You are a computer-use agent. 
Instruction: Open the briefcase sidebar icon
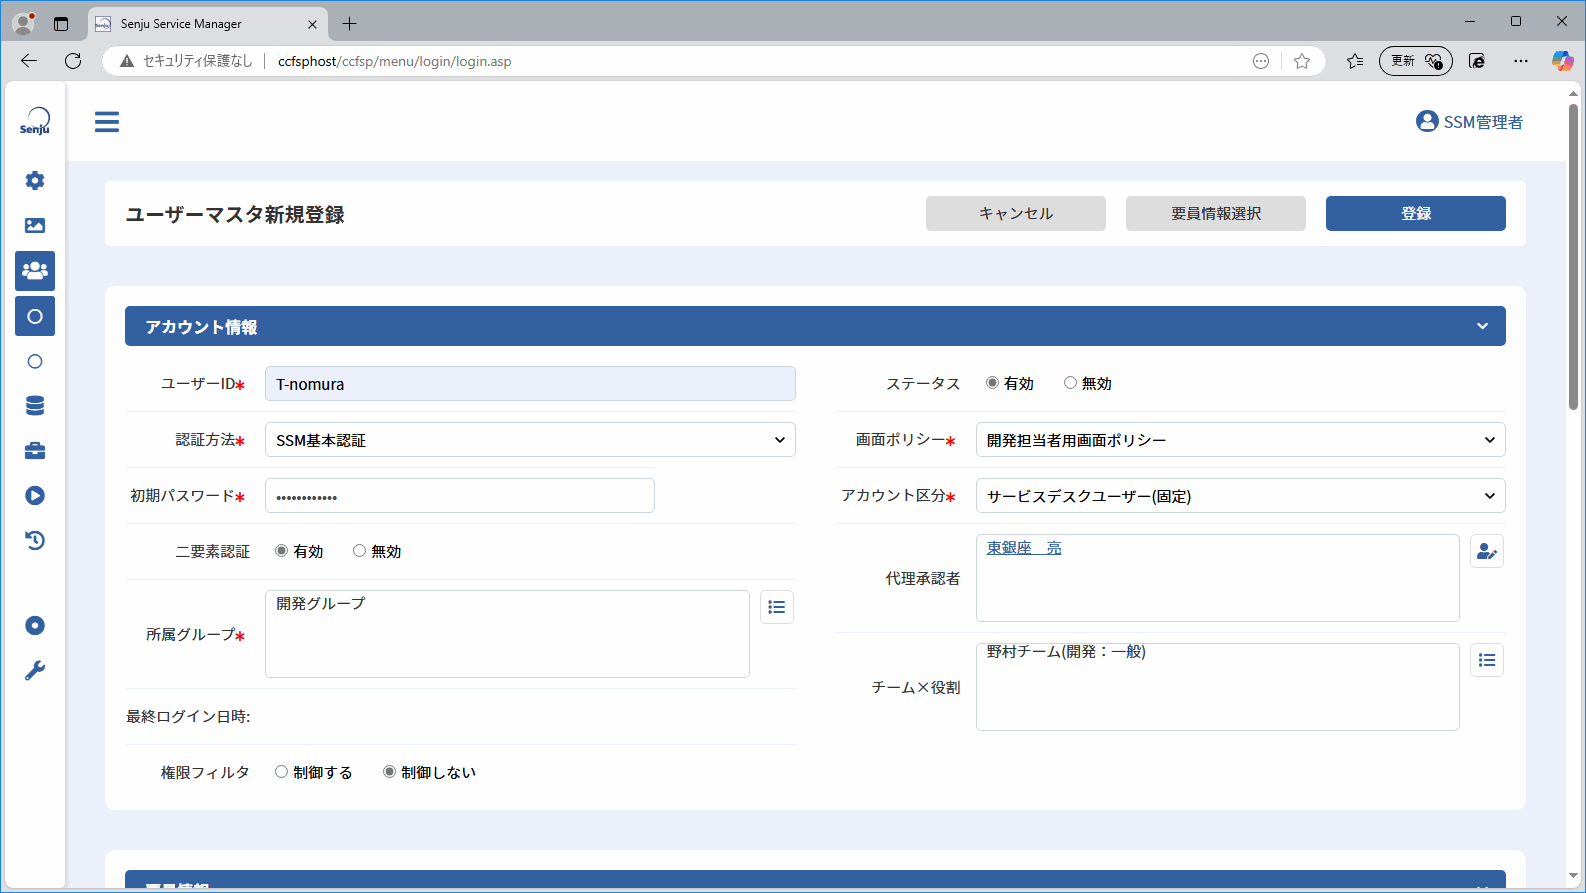[x=35, y=451]
